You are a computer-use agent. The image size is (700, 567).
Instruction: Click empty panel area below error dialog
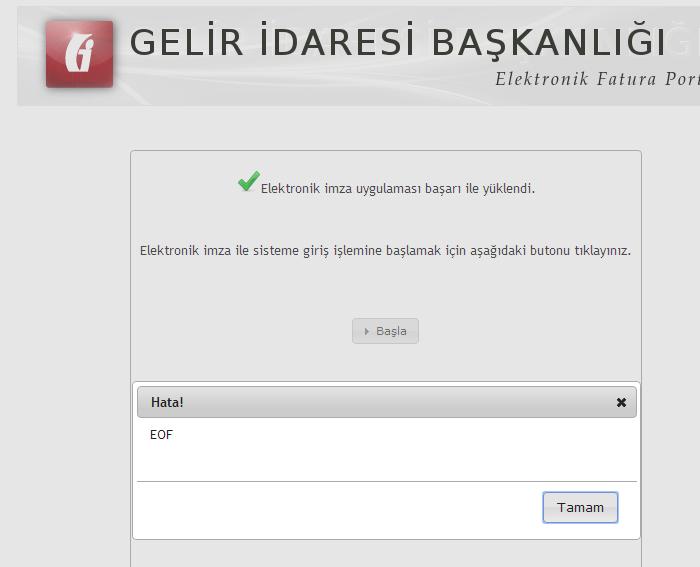[385, 553]
